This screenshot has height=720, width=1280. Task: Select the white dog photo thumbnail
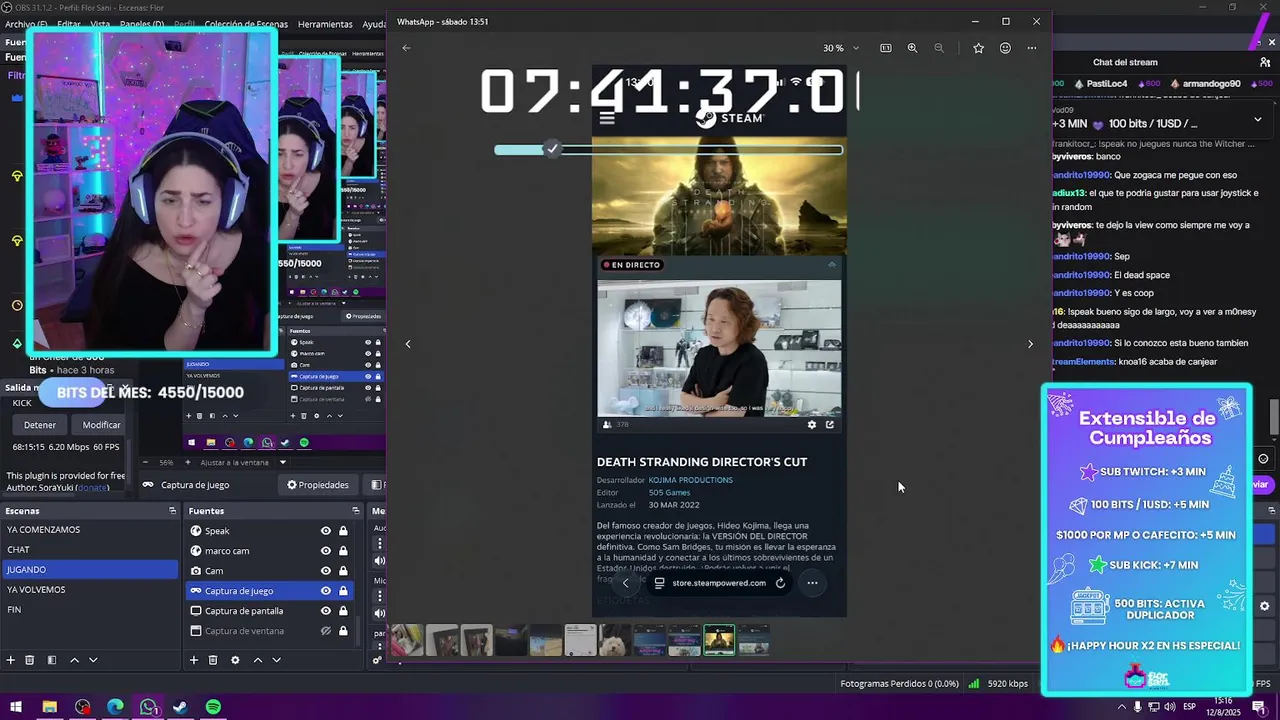pyautogui.click(x=615, y=640)
